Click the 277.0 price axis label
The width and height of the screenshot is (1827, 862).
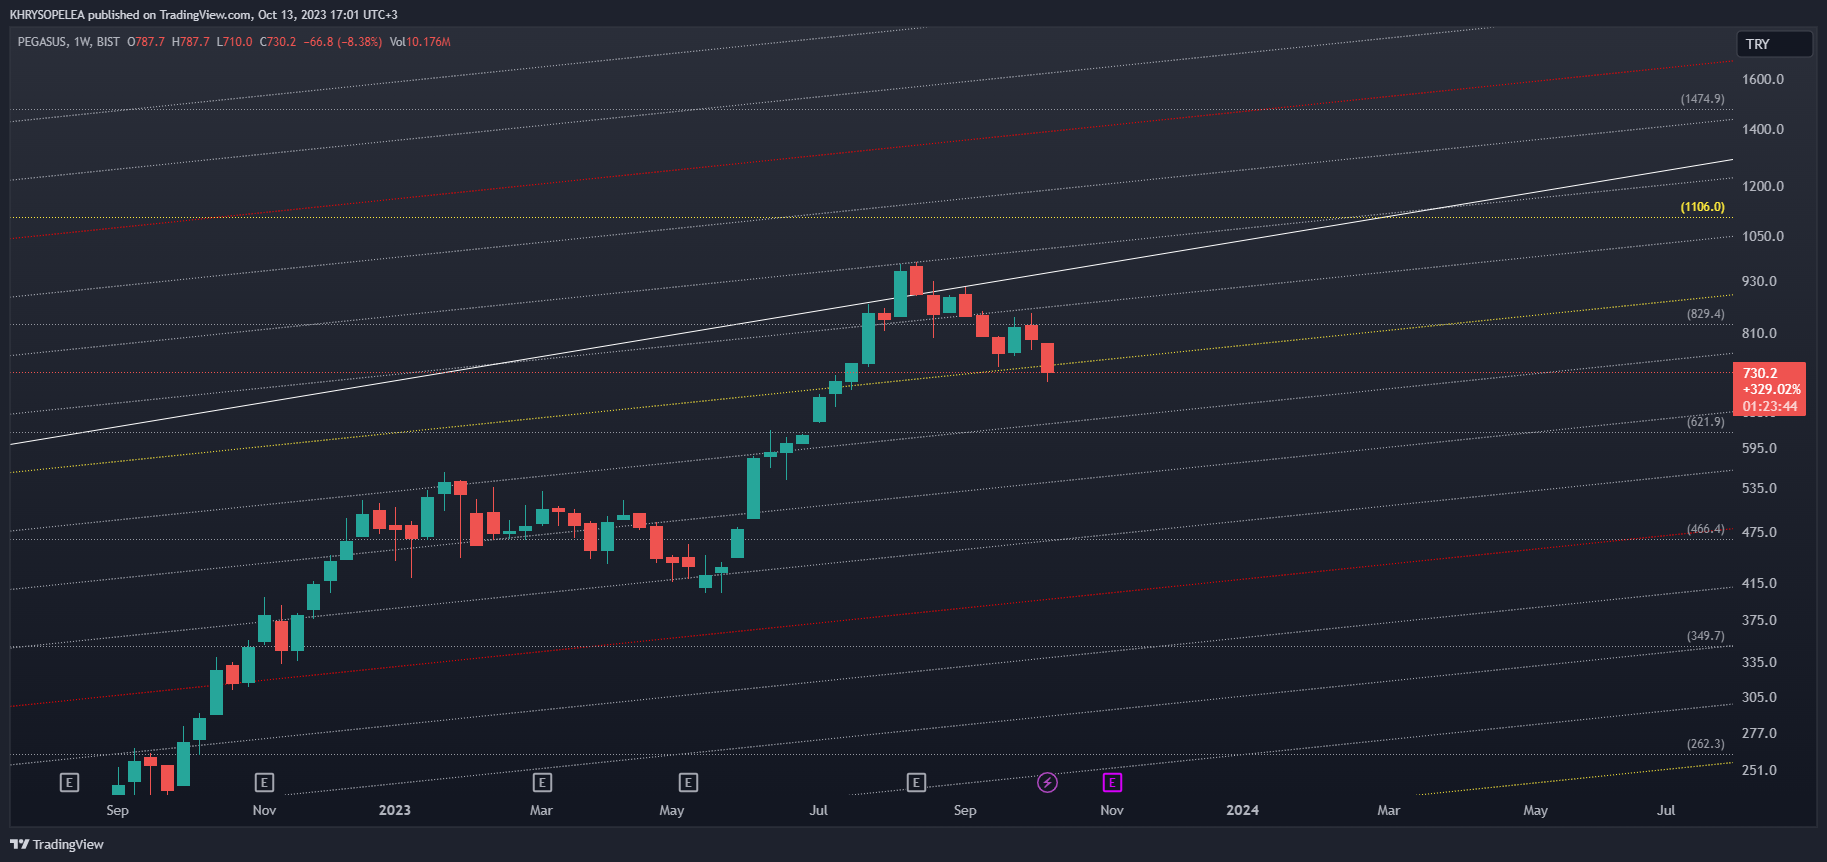click(x=1760, y=733)
